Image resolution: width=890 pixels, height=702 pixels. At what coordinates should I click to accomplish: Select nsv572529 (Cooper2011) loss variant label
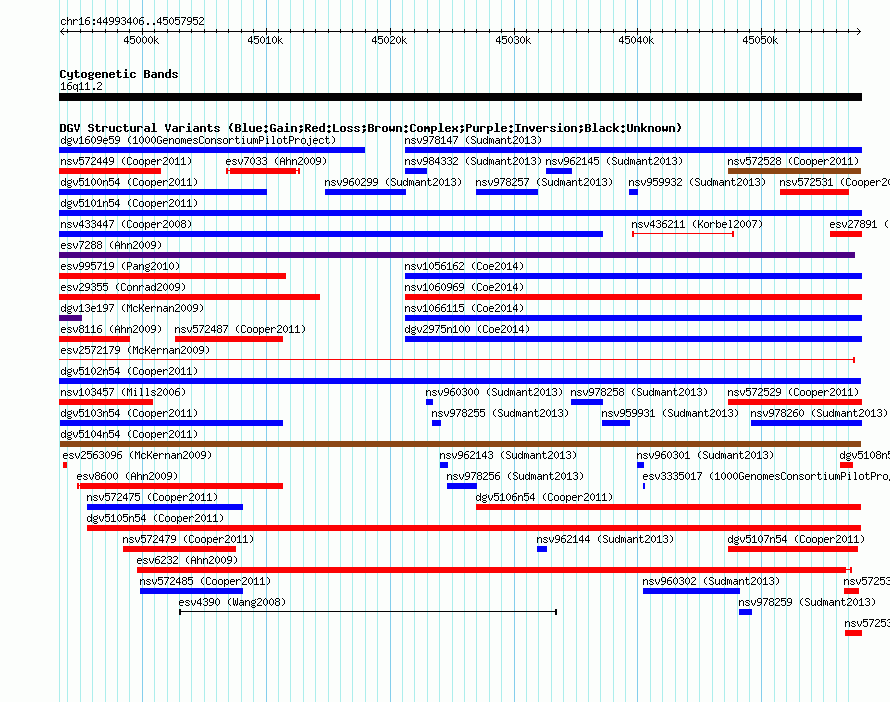[793, 392]
